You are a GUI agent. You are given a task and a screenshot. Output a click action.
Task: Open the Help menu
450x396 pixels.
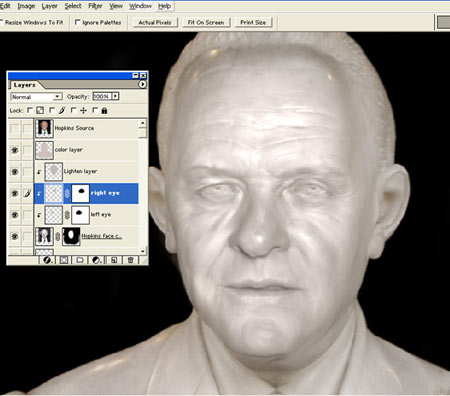coord(164,6)
